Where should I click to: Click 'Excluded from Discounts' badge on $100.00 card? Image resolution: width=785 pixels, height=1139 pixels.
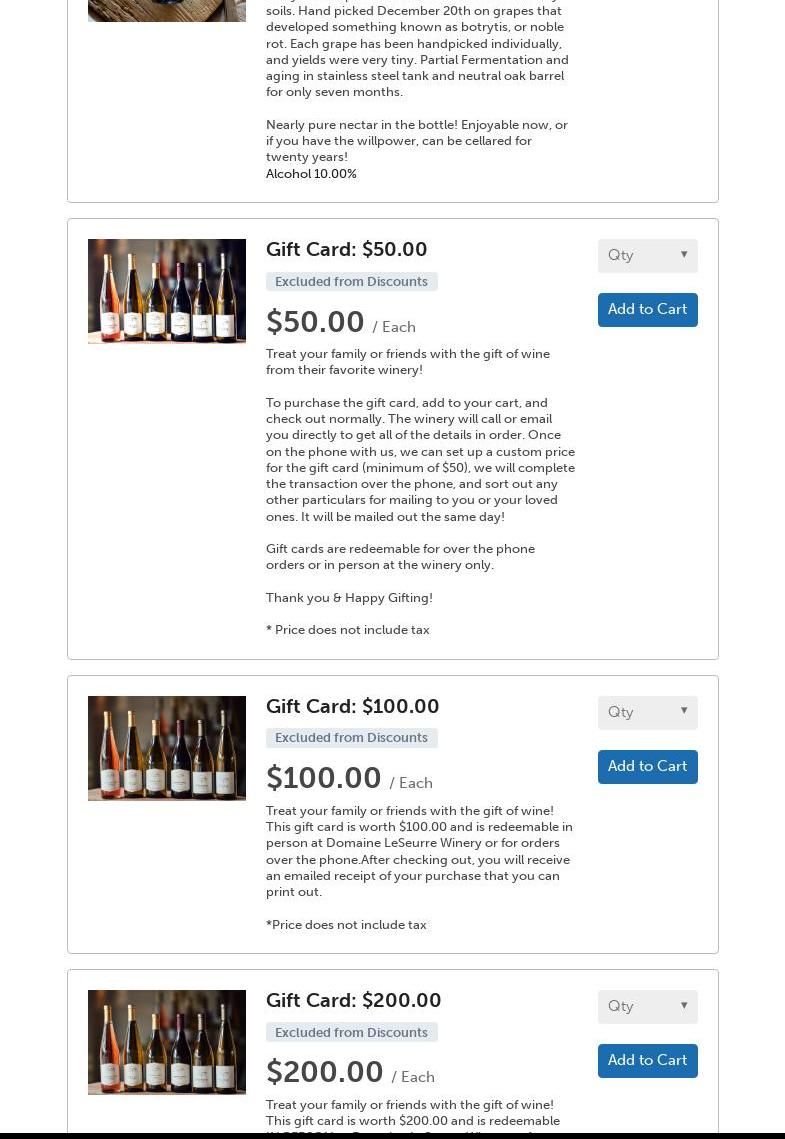click(351, 737)
